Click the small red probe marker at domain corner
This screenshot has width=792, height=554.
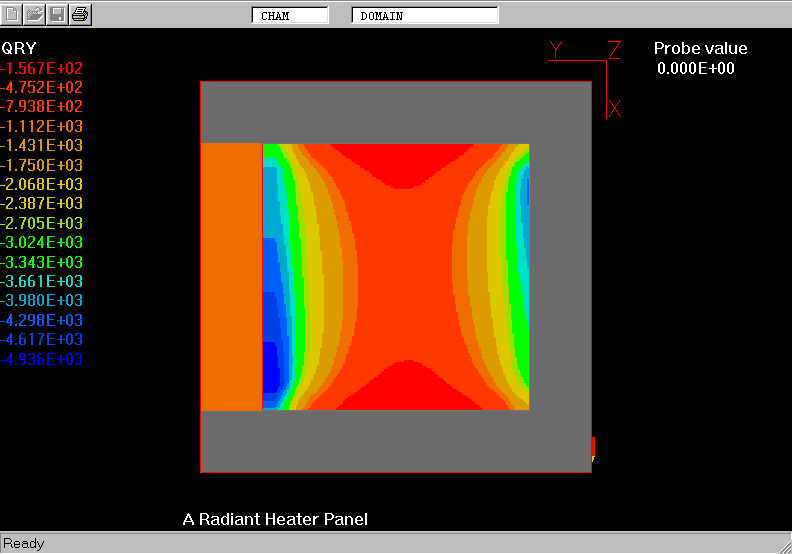click(593, 447)
